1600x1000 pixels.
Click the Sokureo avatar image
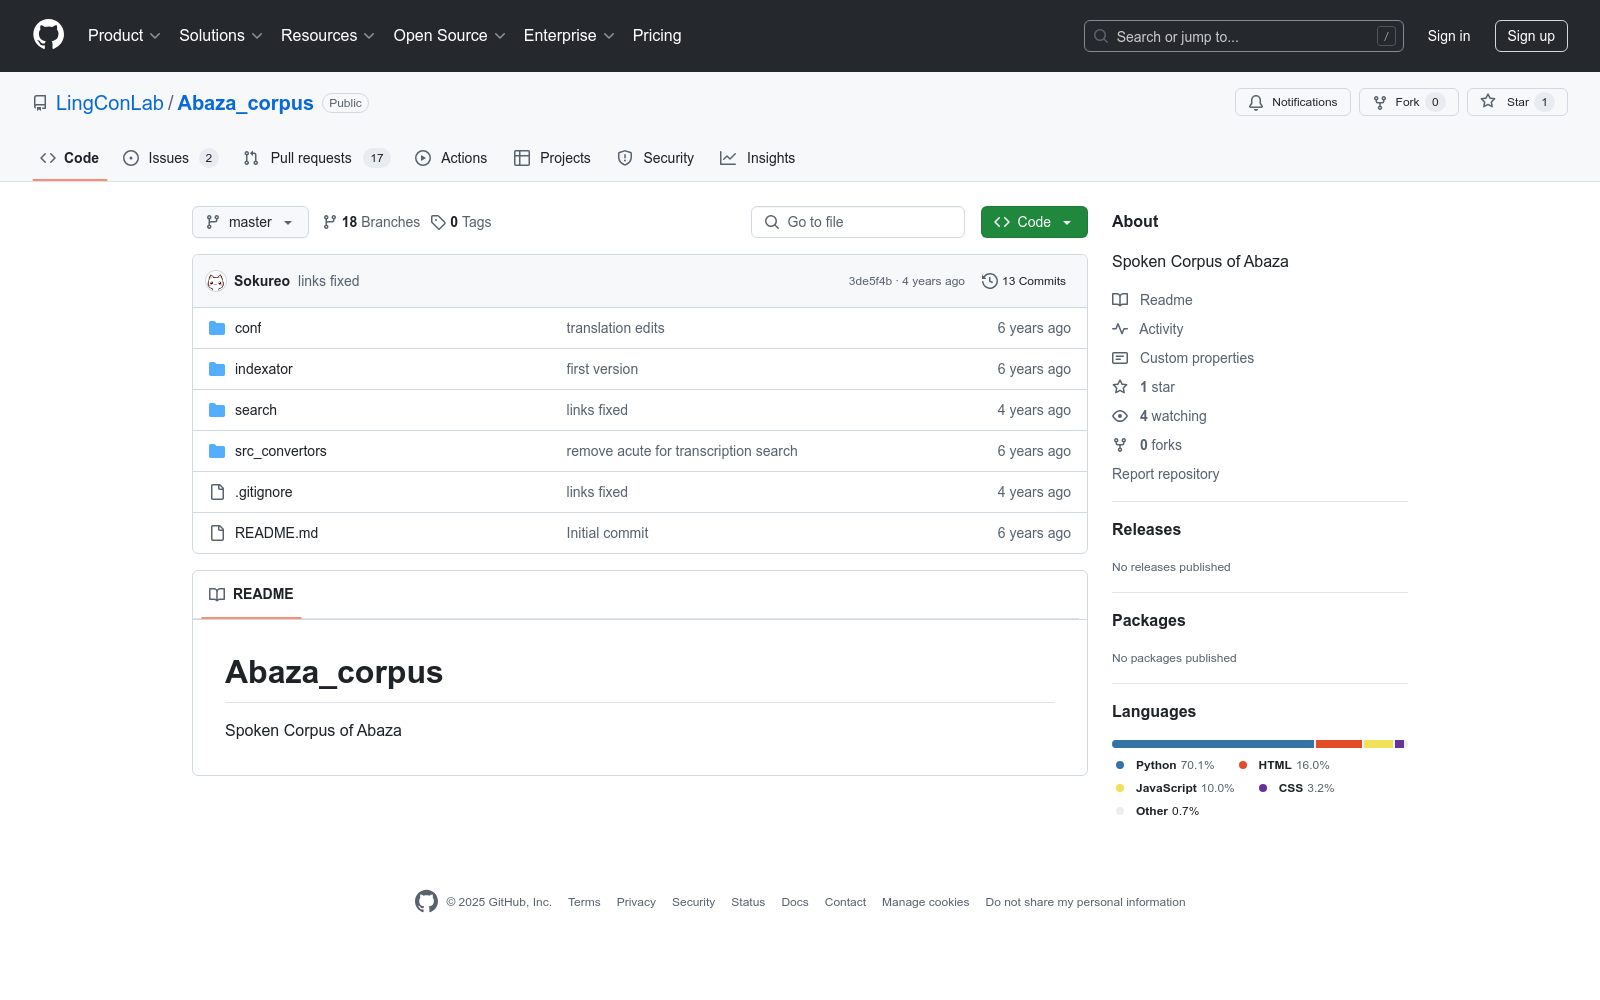click(216, 281)
